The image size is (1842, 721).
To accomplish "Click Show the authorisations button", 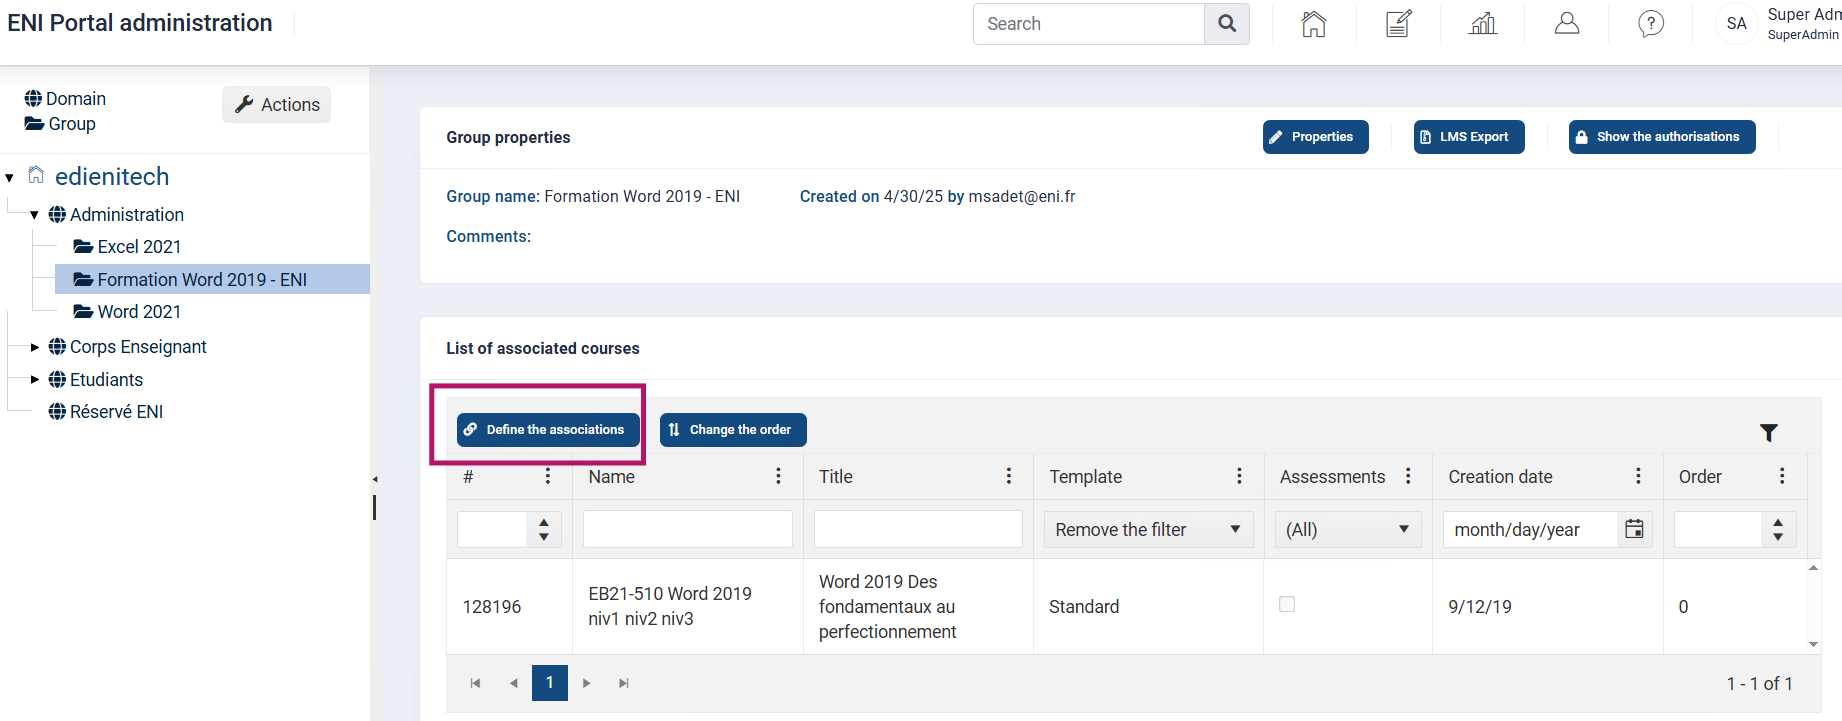I will pyautogui.click(x=1662, y=137).
